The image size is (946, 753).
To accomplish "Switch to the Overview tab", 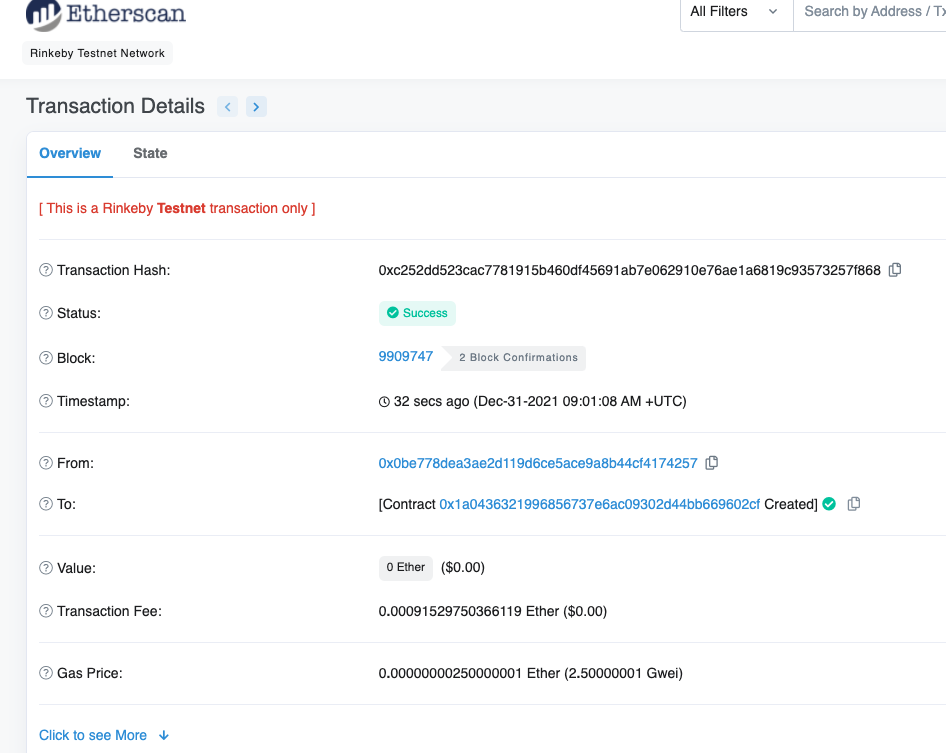I will (x=70, y=153).
